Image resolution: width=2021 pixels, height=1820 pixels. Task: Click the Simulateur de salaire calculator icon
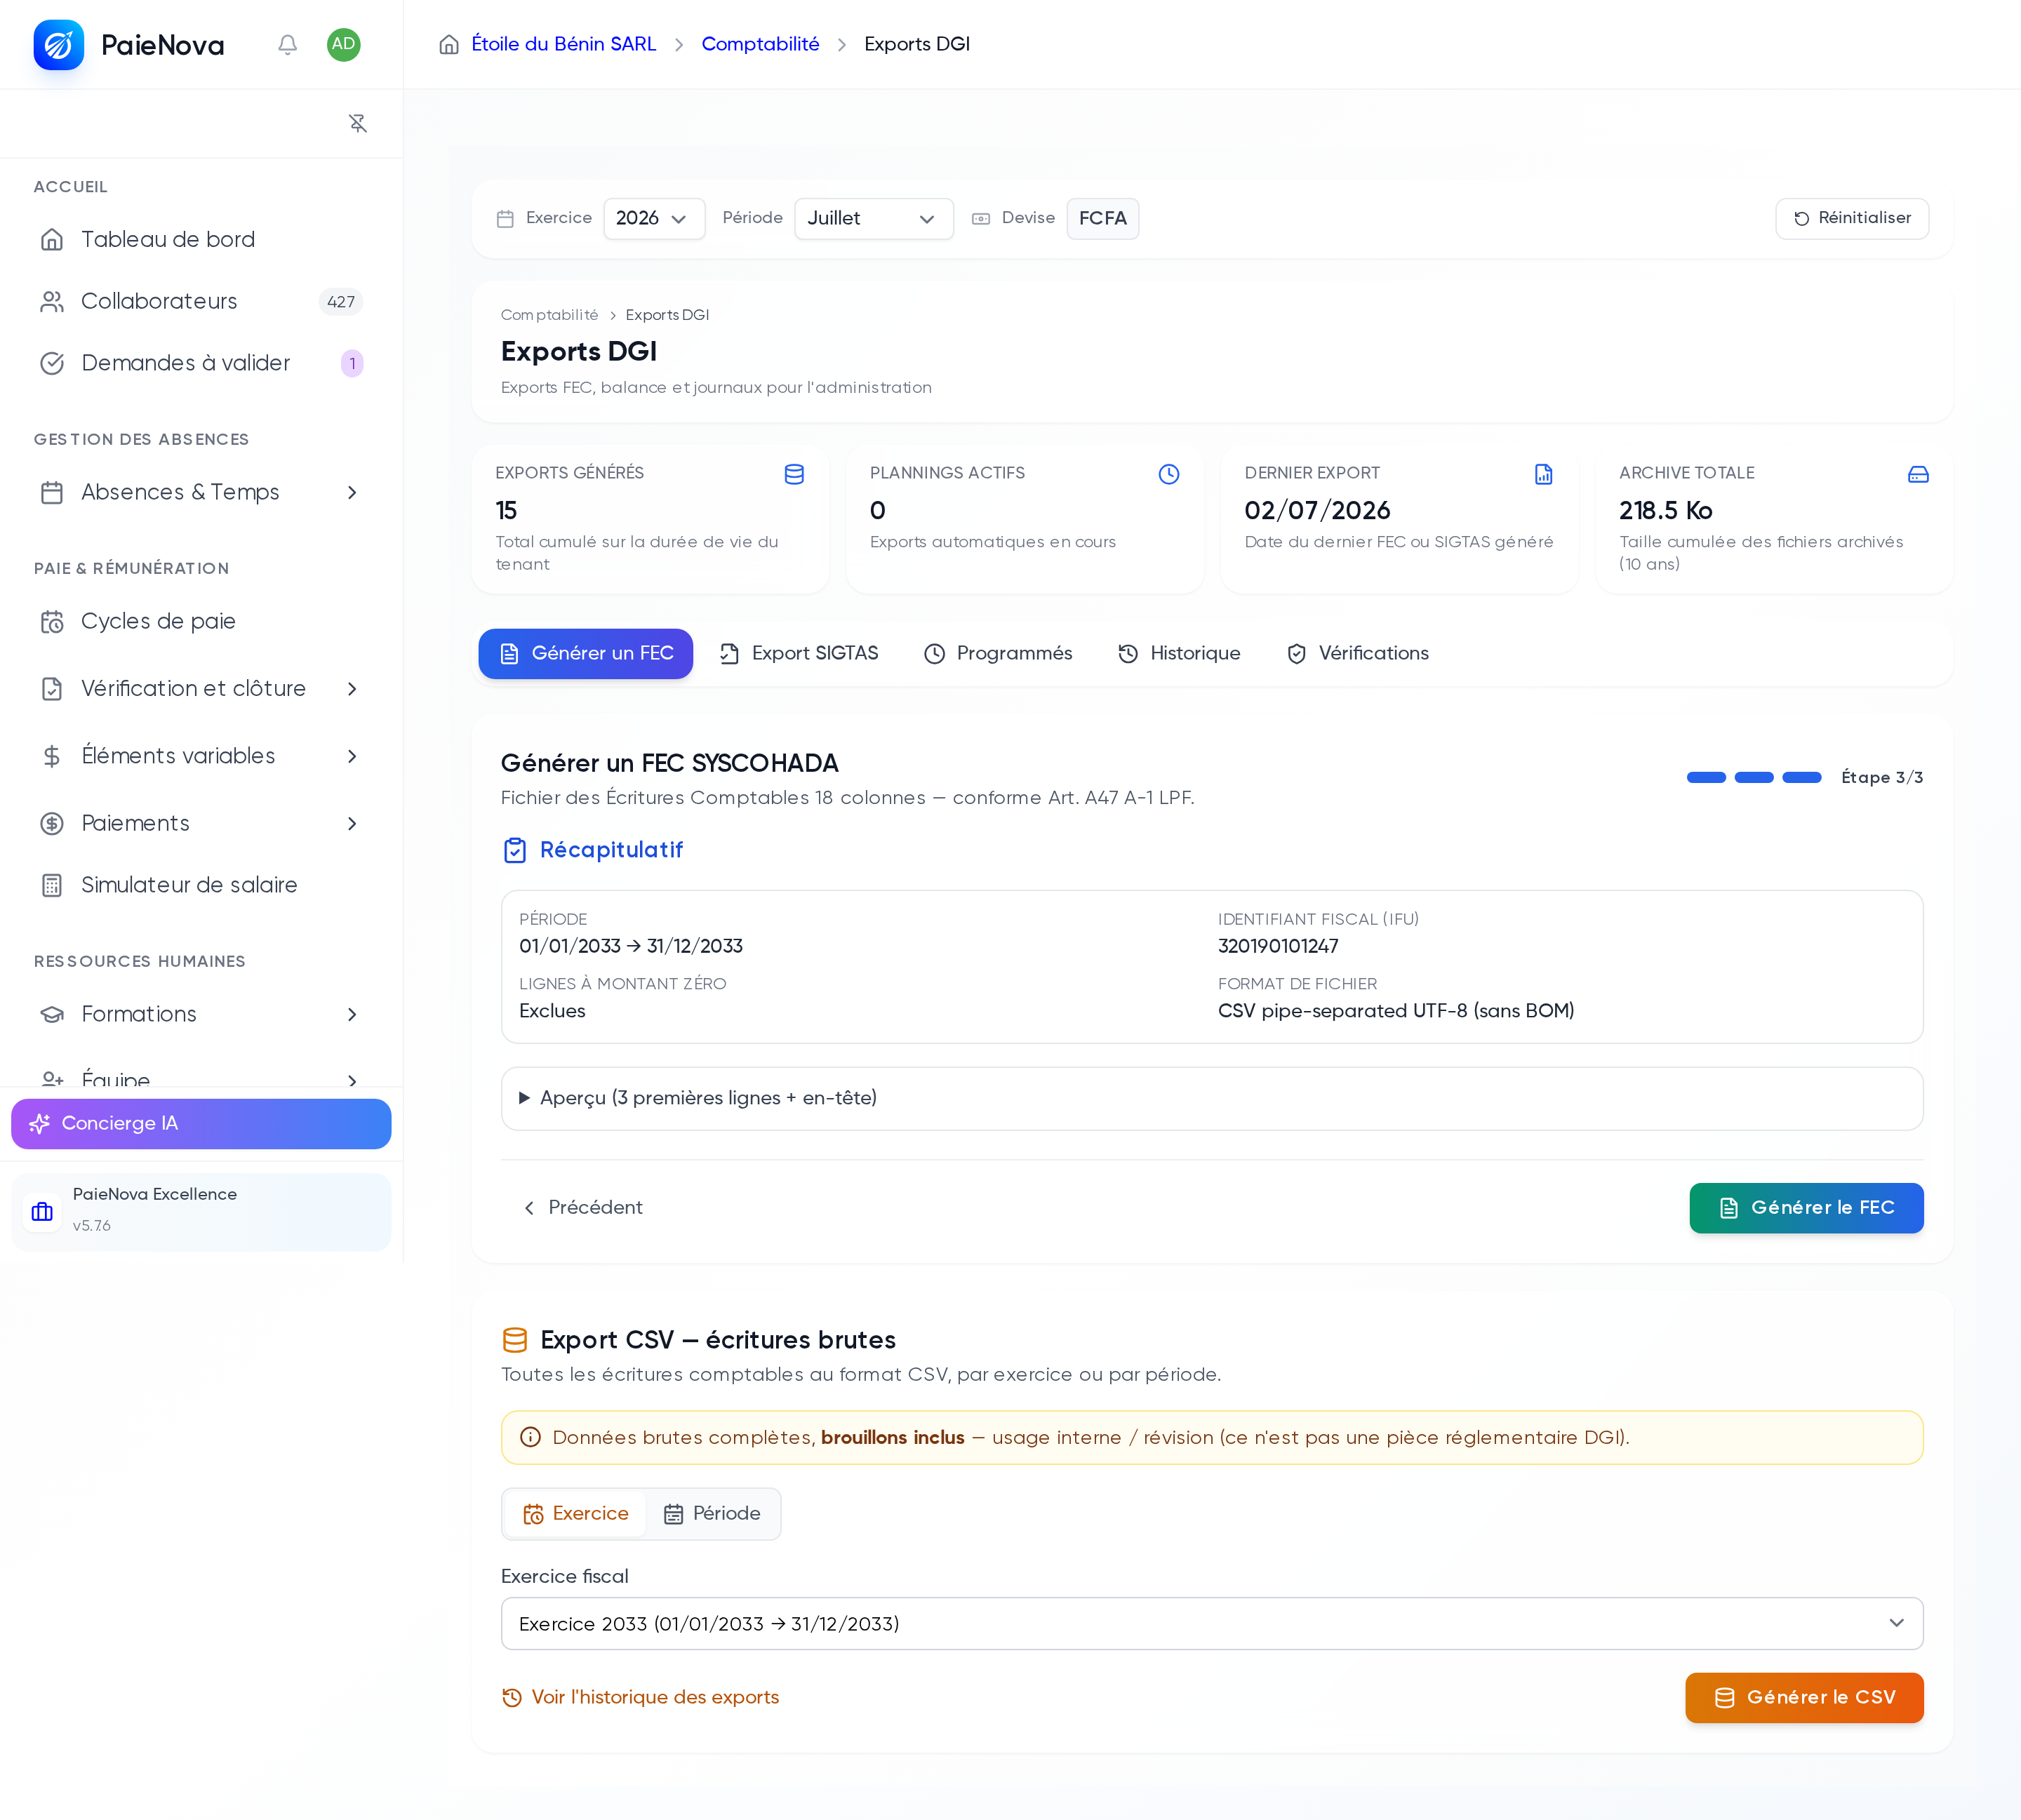coord(52,885)
